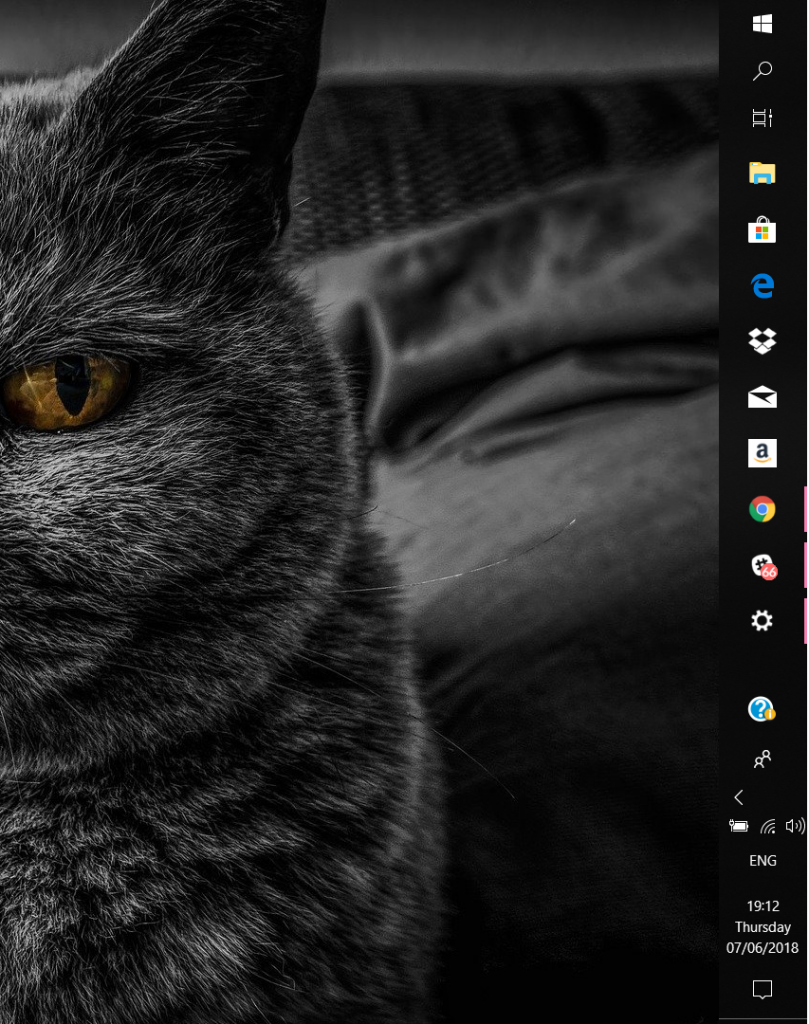Open Windows Settings via the gear icon
The height and width of the screenshot is (1024, 809).
click(x=762, y=621)
